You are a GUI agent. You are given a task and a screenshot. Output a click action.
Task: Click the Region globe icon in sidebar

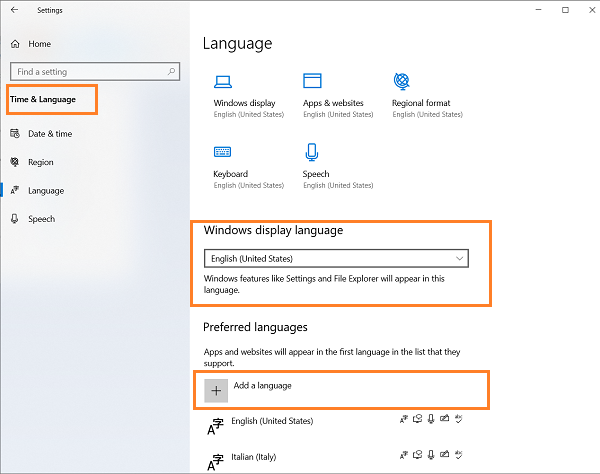tap(15, 162)
